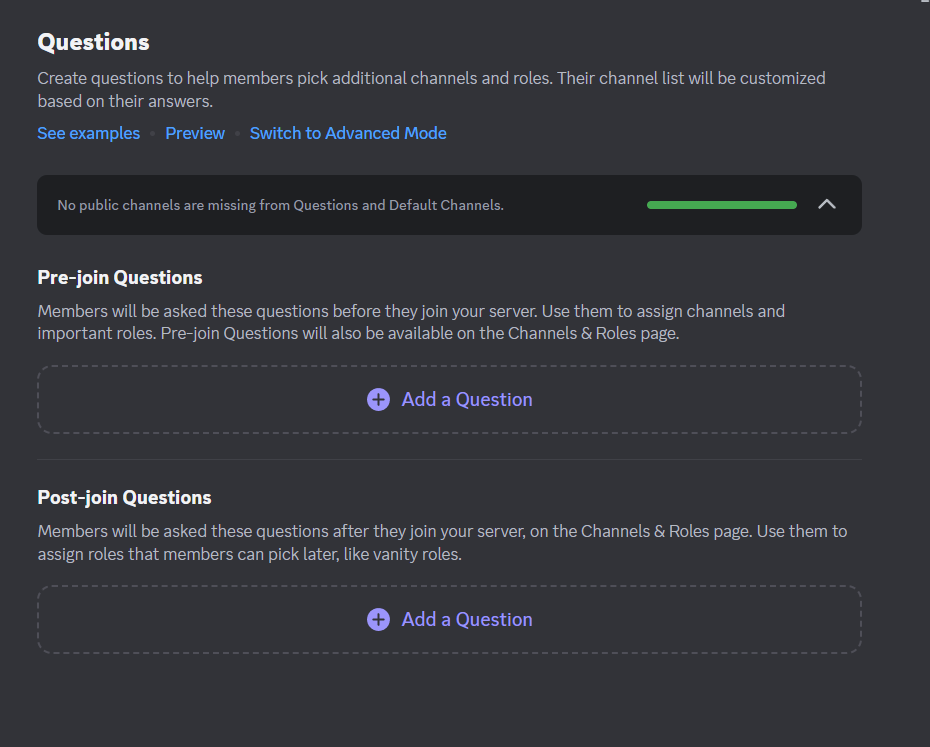The height and width of the screenshot is (747, 930).
Task: Switch to Advanced Mode
Action: (348, 134)
